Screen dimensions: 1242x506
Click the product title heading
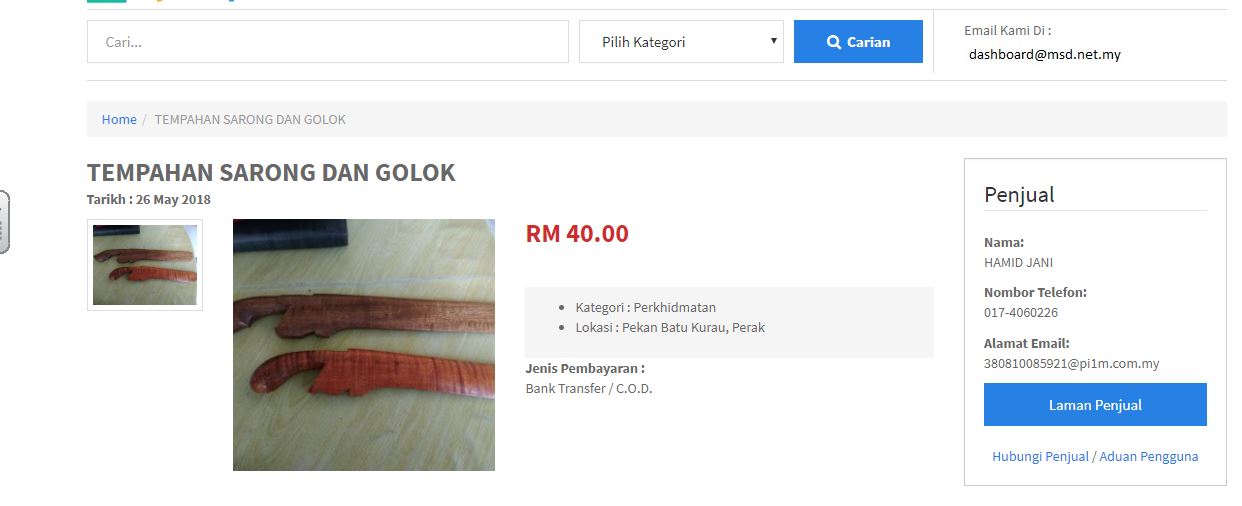tap(271, 172)
